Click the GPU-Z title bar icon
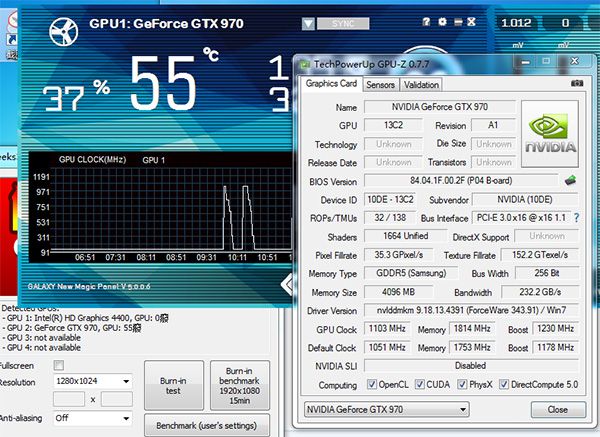Image resolution: width=600 pixels, height=437 pixels. coord(305,65)
